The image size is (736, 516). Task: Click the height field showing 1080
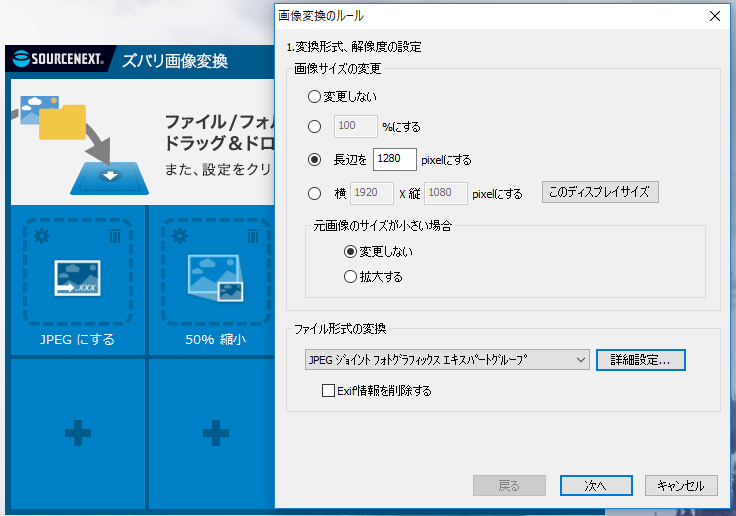click(445, 193)
